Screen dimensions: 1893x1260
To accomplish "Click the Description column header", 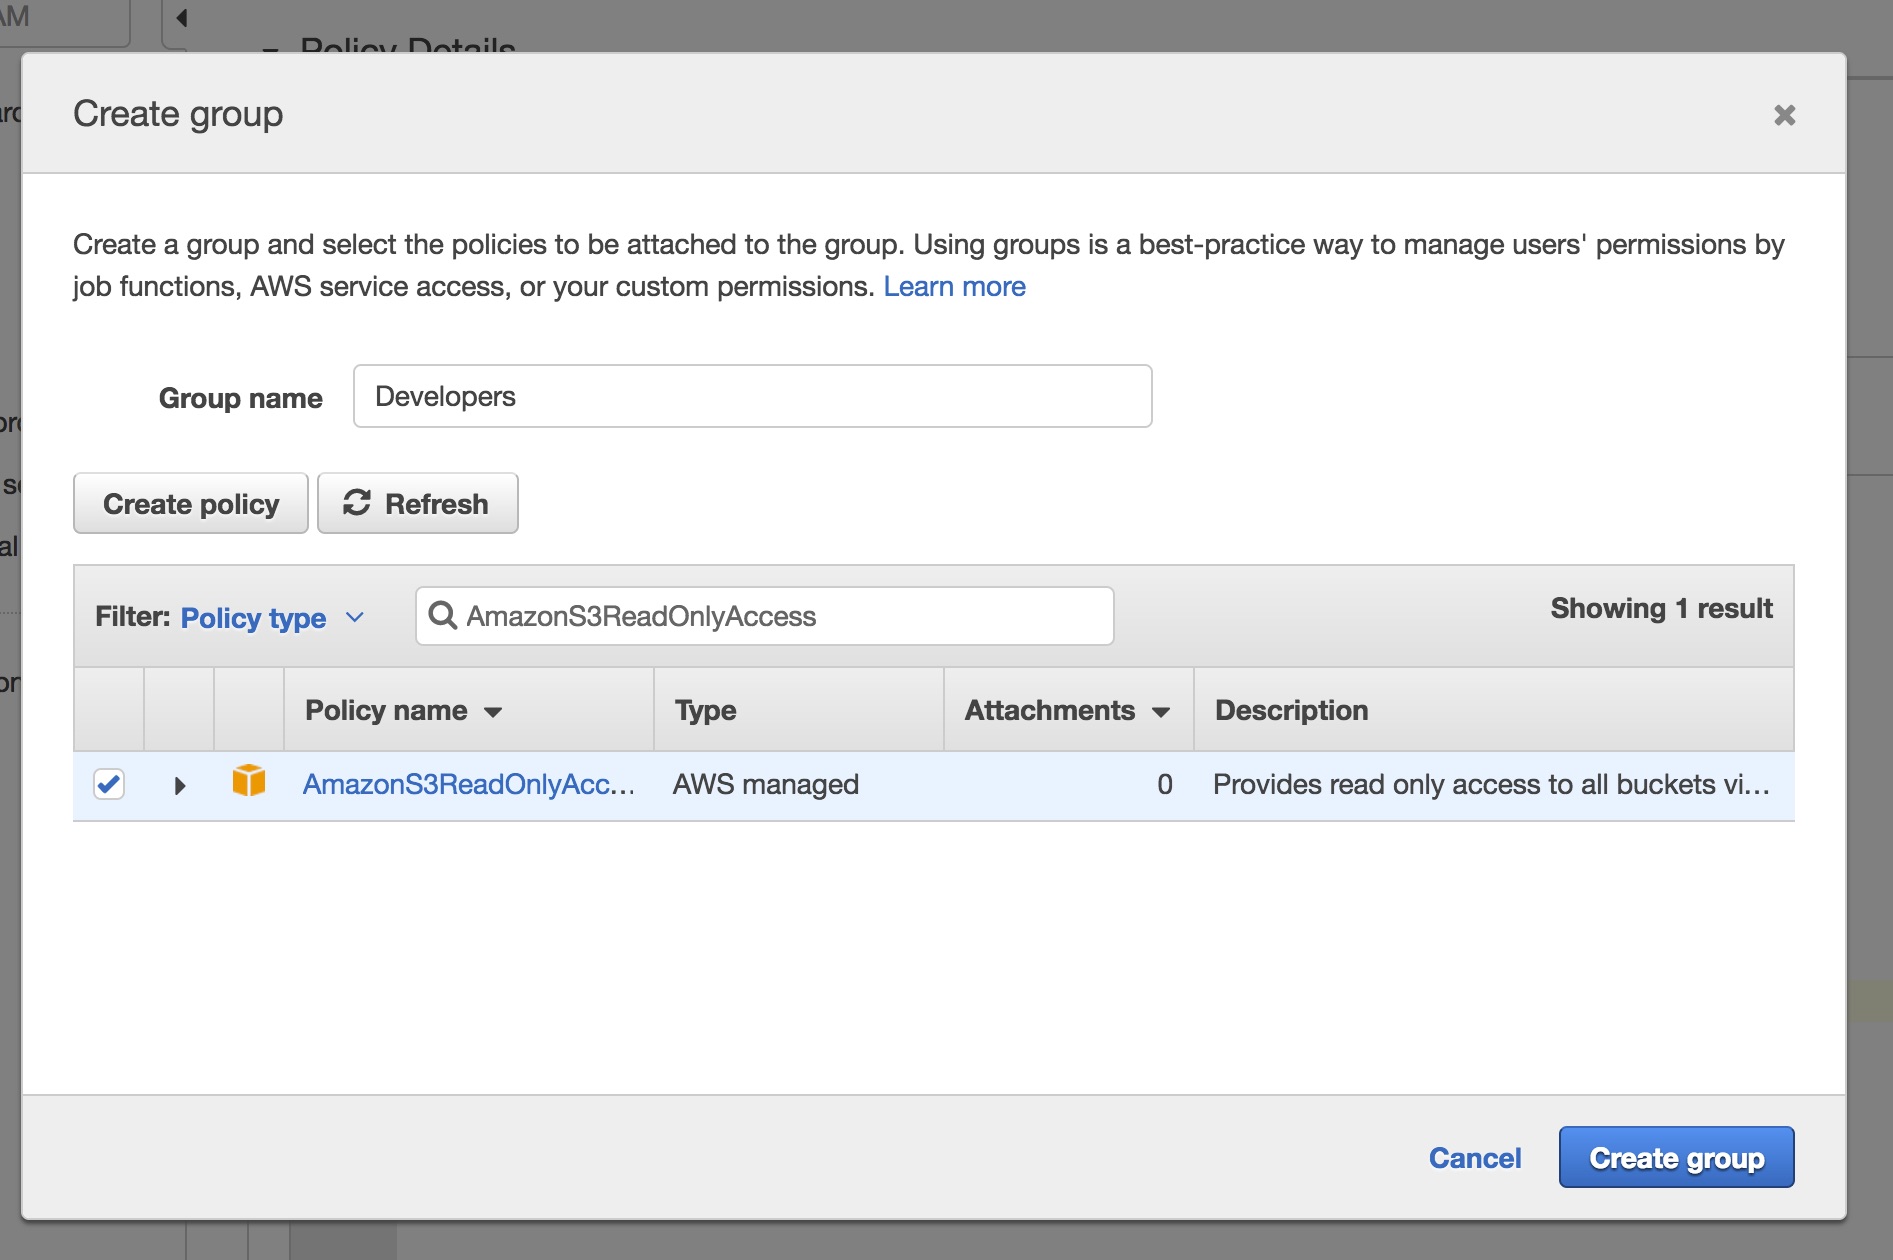I will (x=1292, y=710).
